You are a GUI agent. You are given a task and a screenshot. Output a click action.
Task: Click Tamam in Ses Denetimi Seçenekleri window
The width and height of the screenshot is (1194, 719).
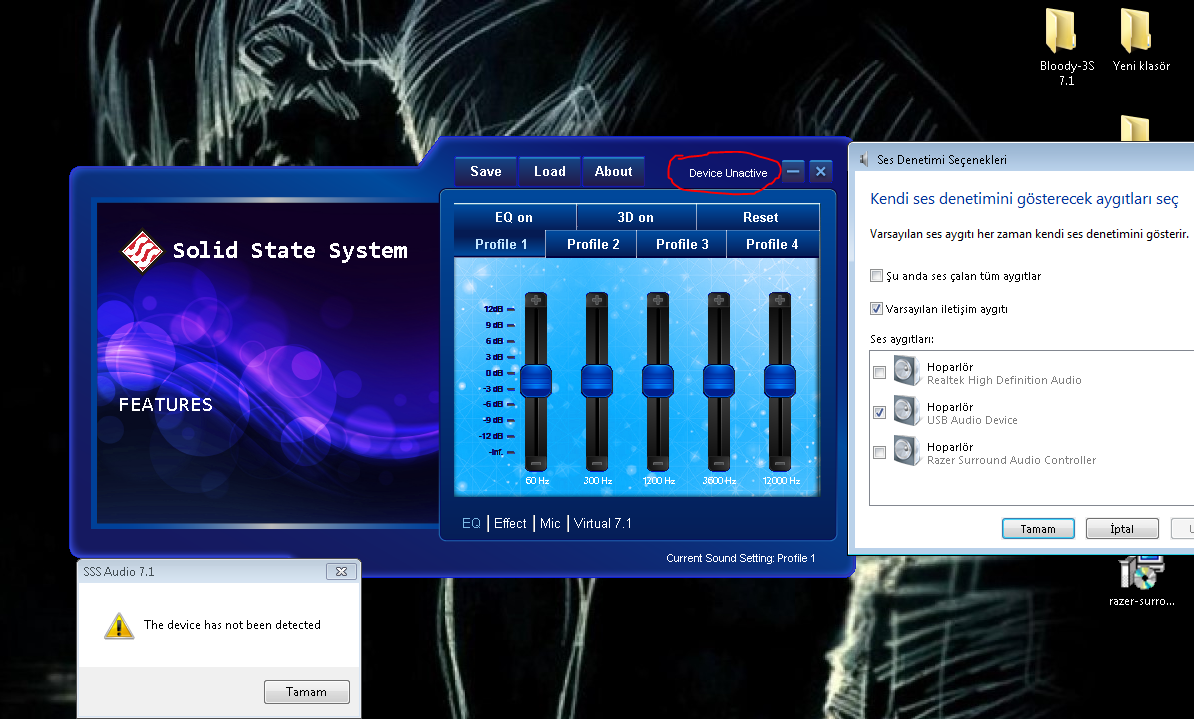pos(1038,529)
